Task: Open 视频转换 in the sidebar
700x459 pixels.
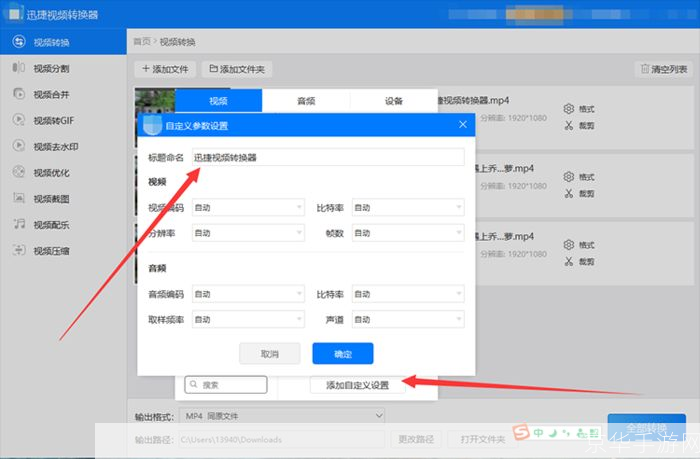Action: point(63,42)
